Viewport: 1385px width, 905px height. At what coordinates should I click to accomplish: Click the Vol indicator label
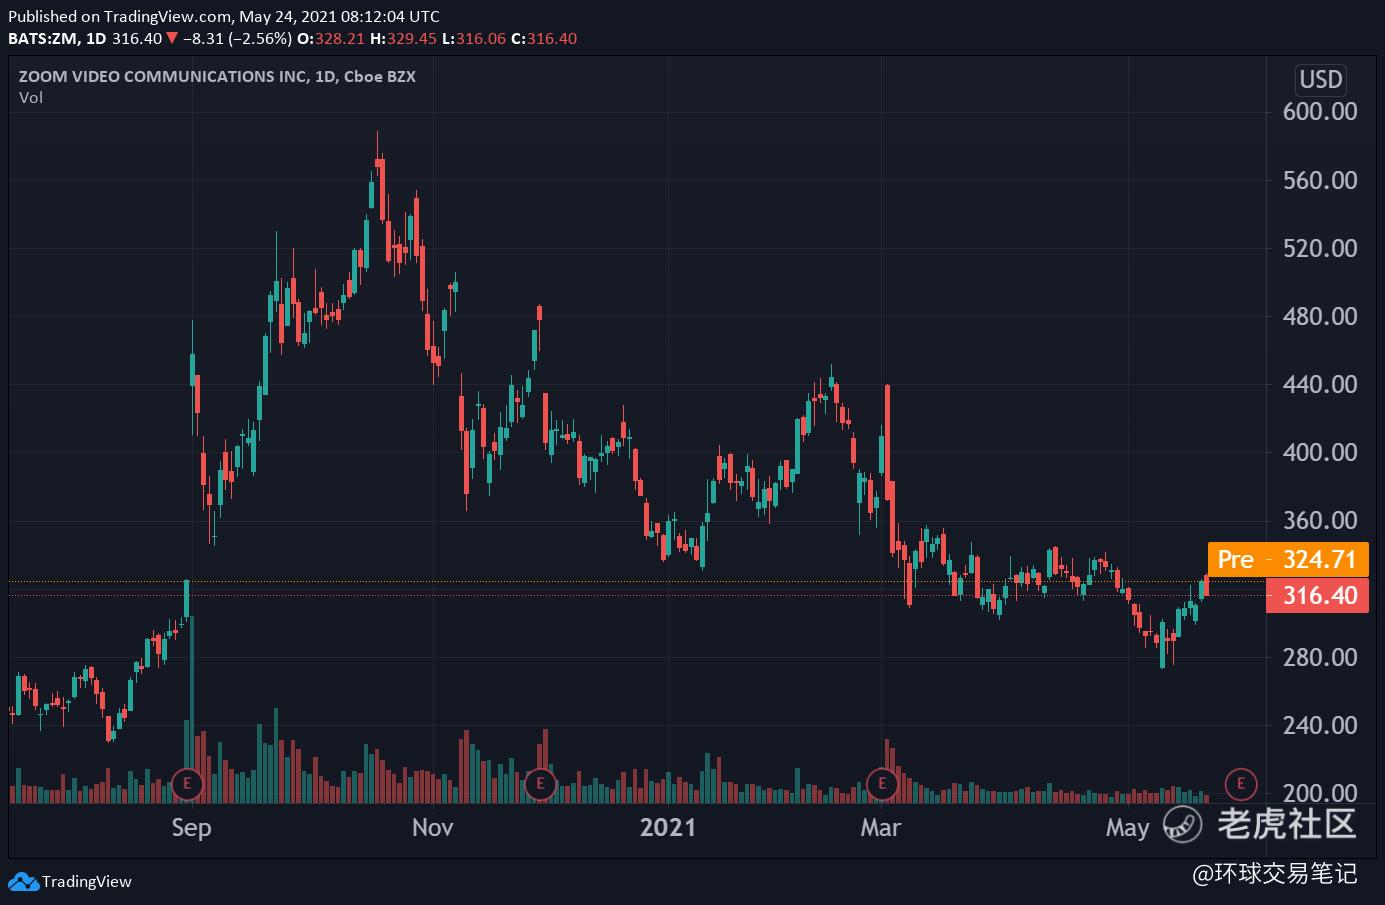click(31, 97)
